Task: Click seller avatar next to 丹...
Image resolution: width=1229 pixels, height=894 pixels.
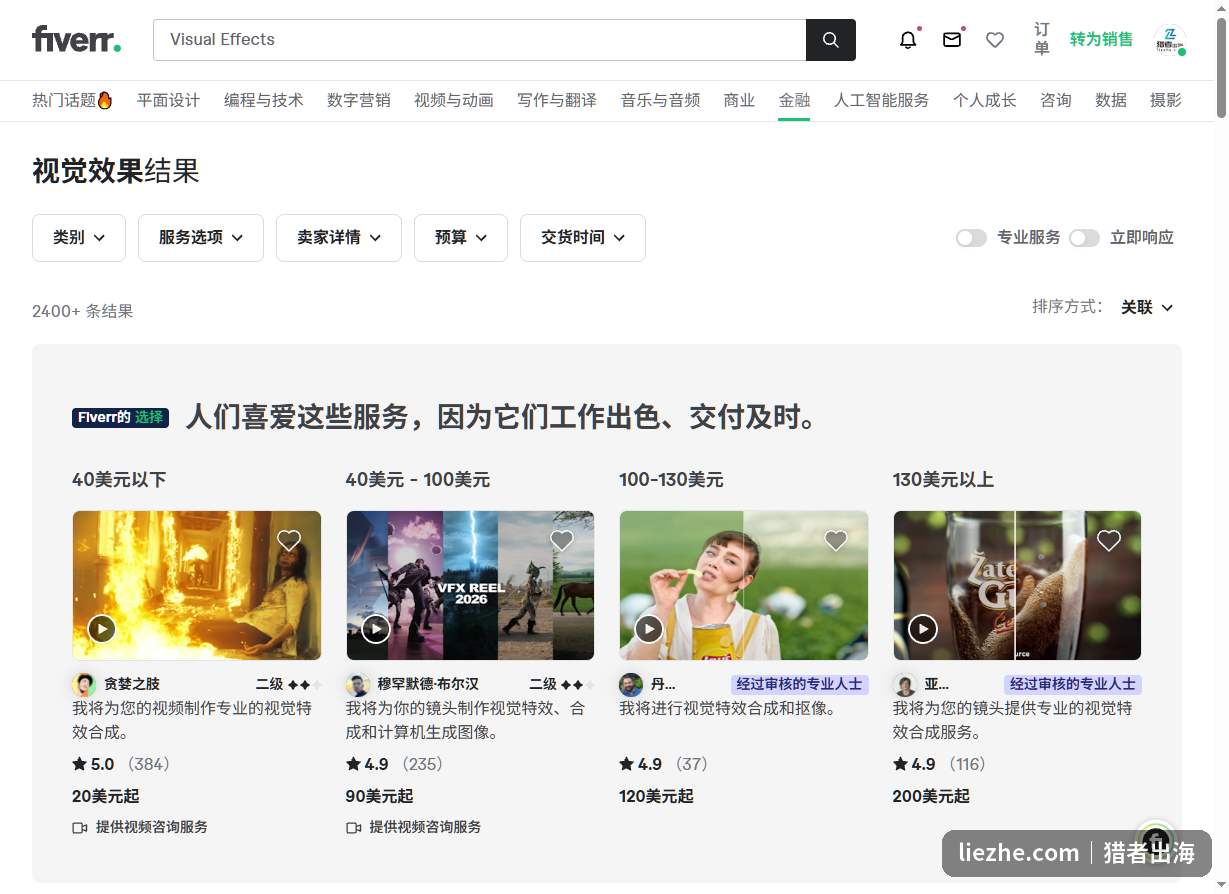Action: [x=631, y=685]
